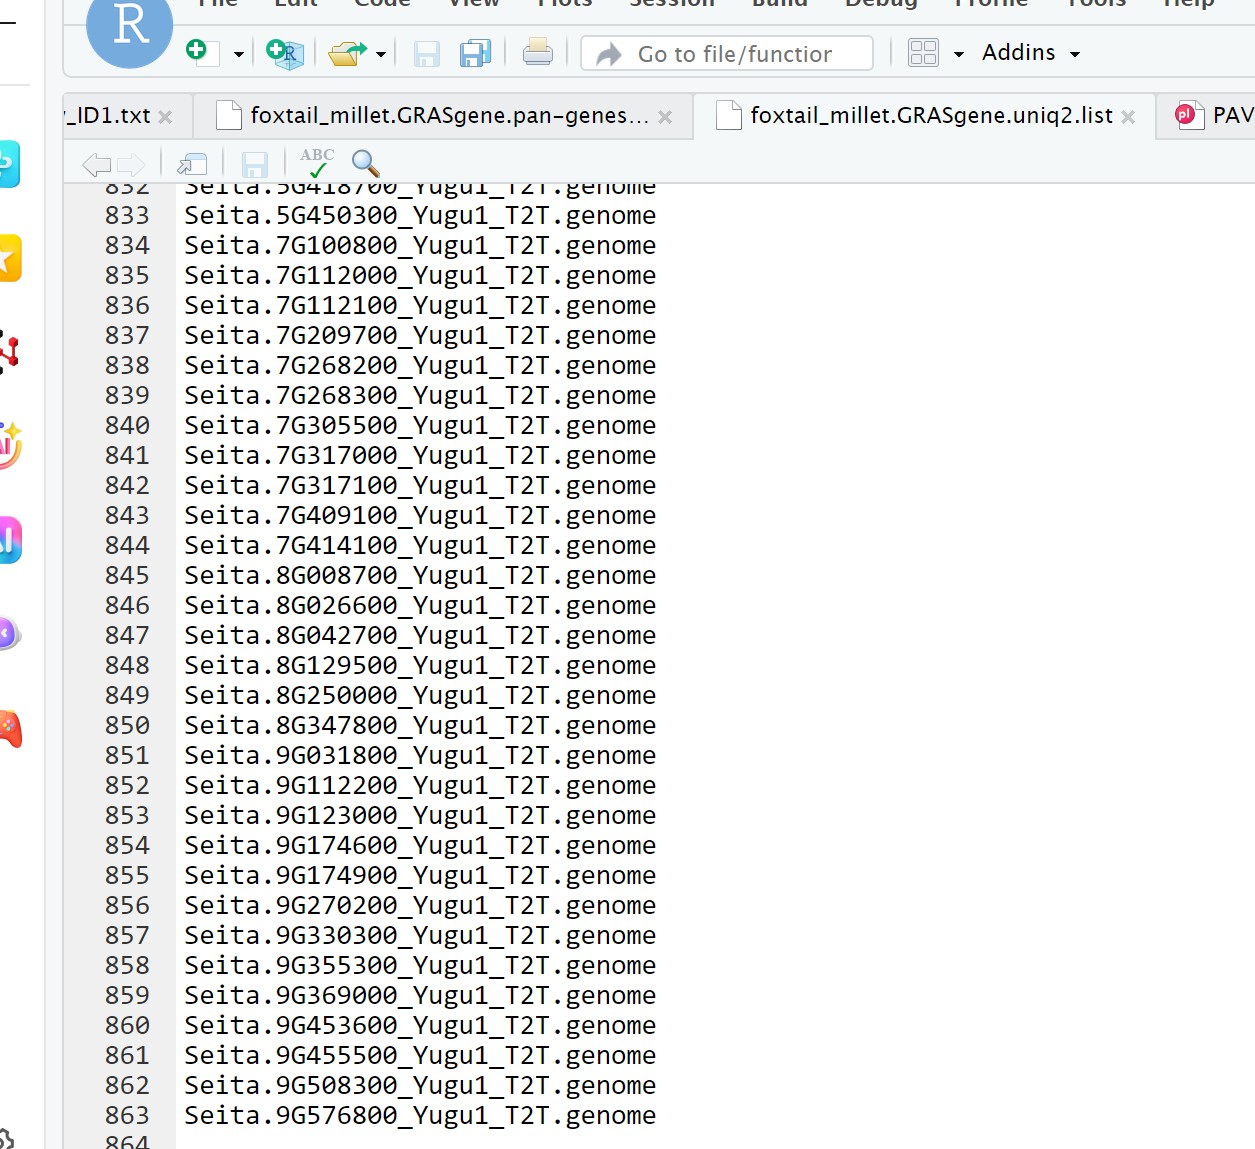Create a new R project

[x=284, y=52]
